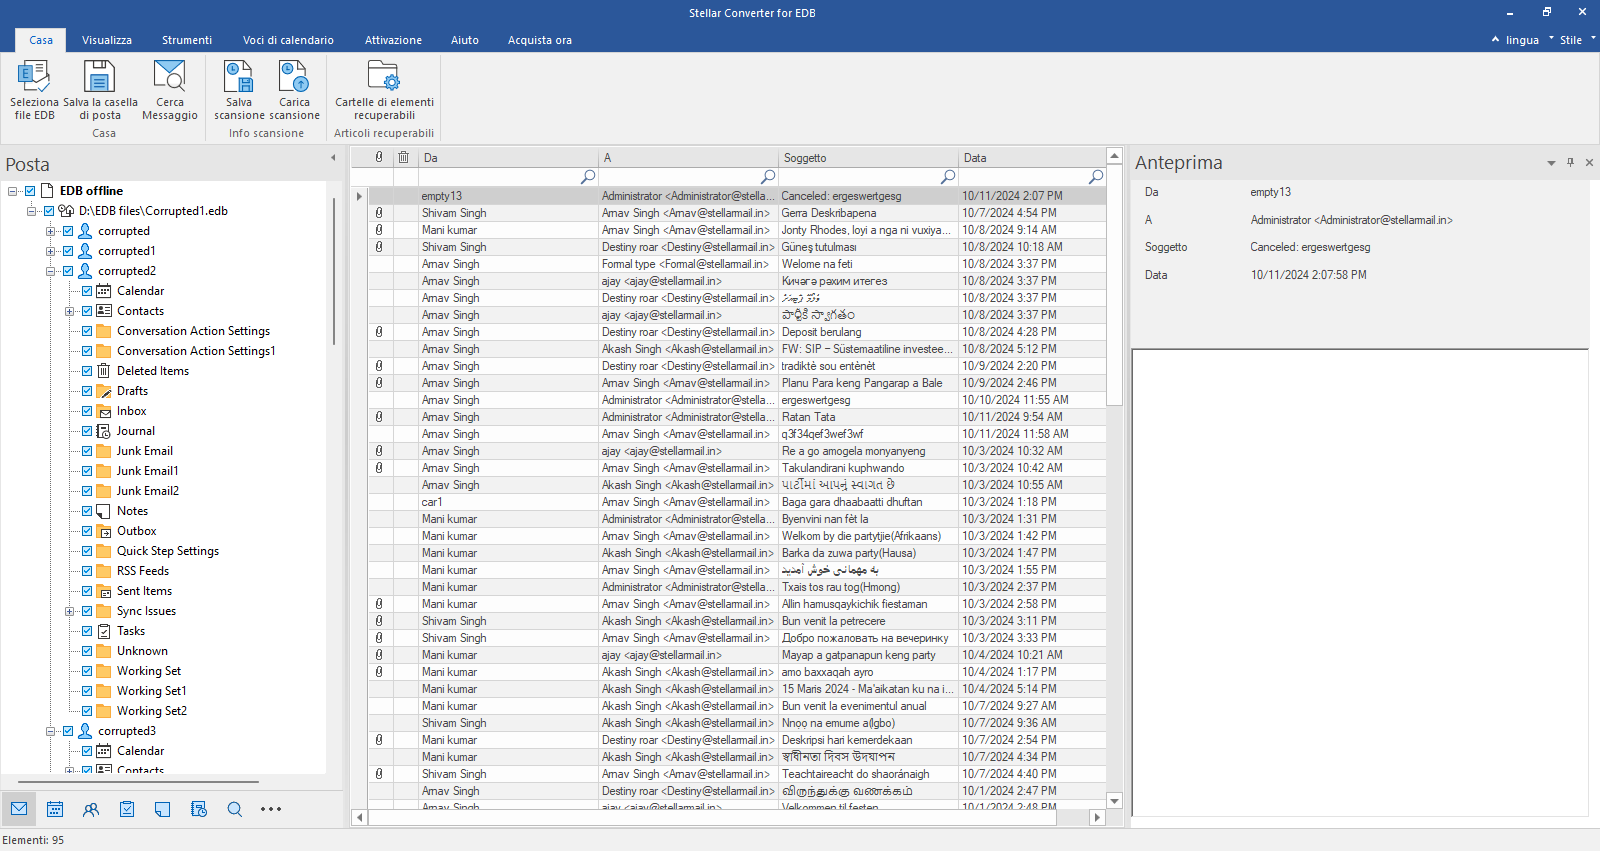The height and width of the screenshot is (851, 1600).
Task: Open Cartelle di elementi recuperabili
Action: click(384, 90)
